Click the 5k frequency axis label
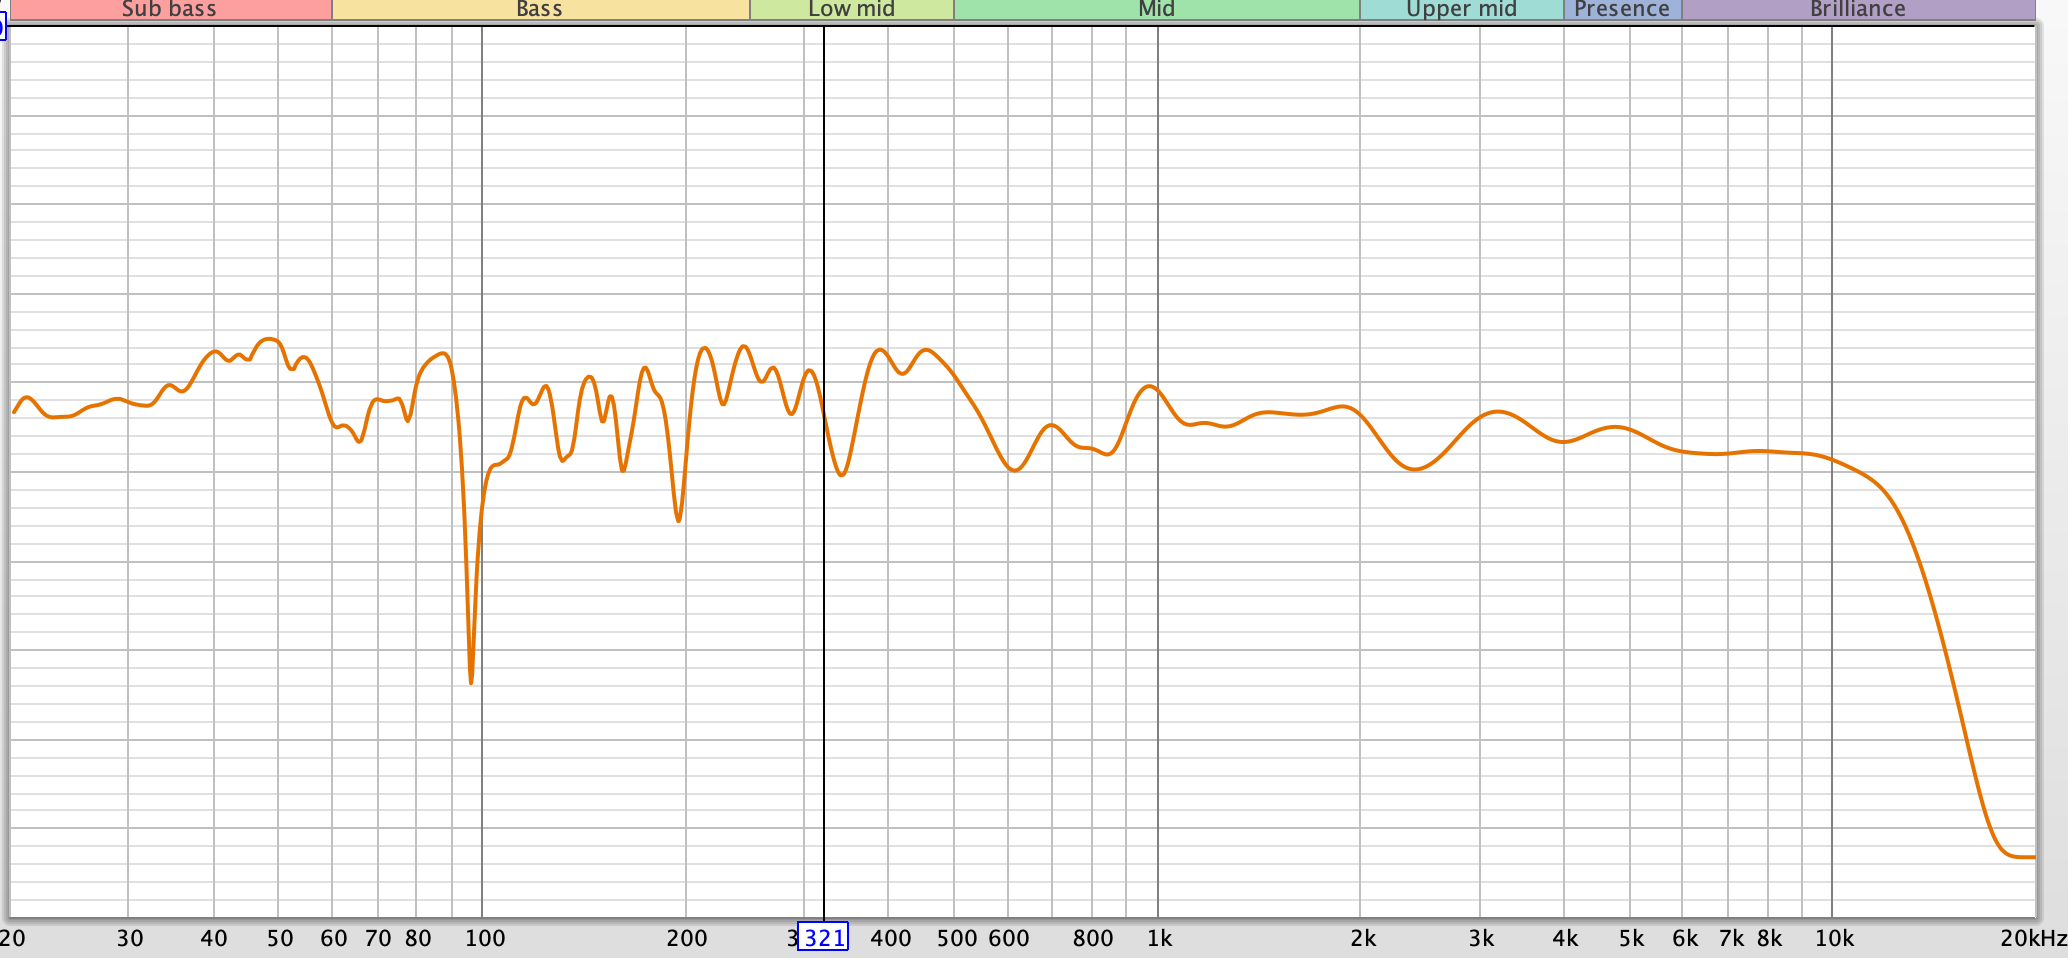The height and width of the screenshot is (958, 2068). coord(1631,938)
